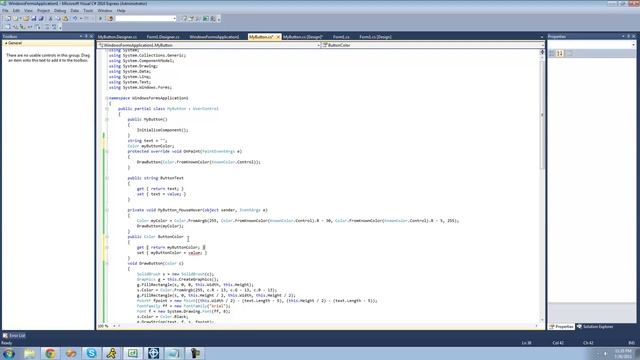Switch to Form1.cs [Design] tab
640x360 pixels.
[x=375, y=37]
